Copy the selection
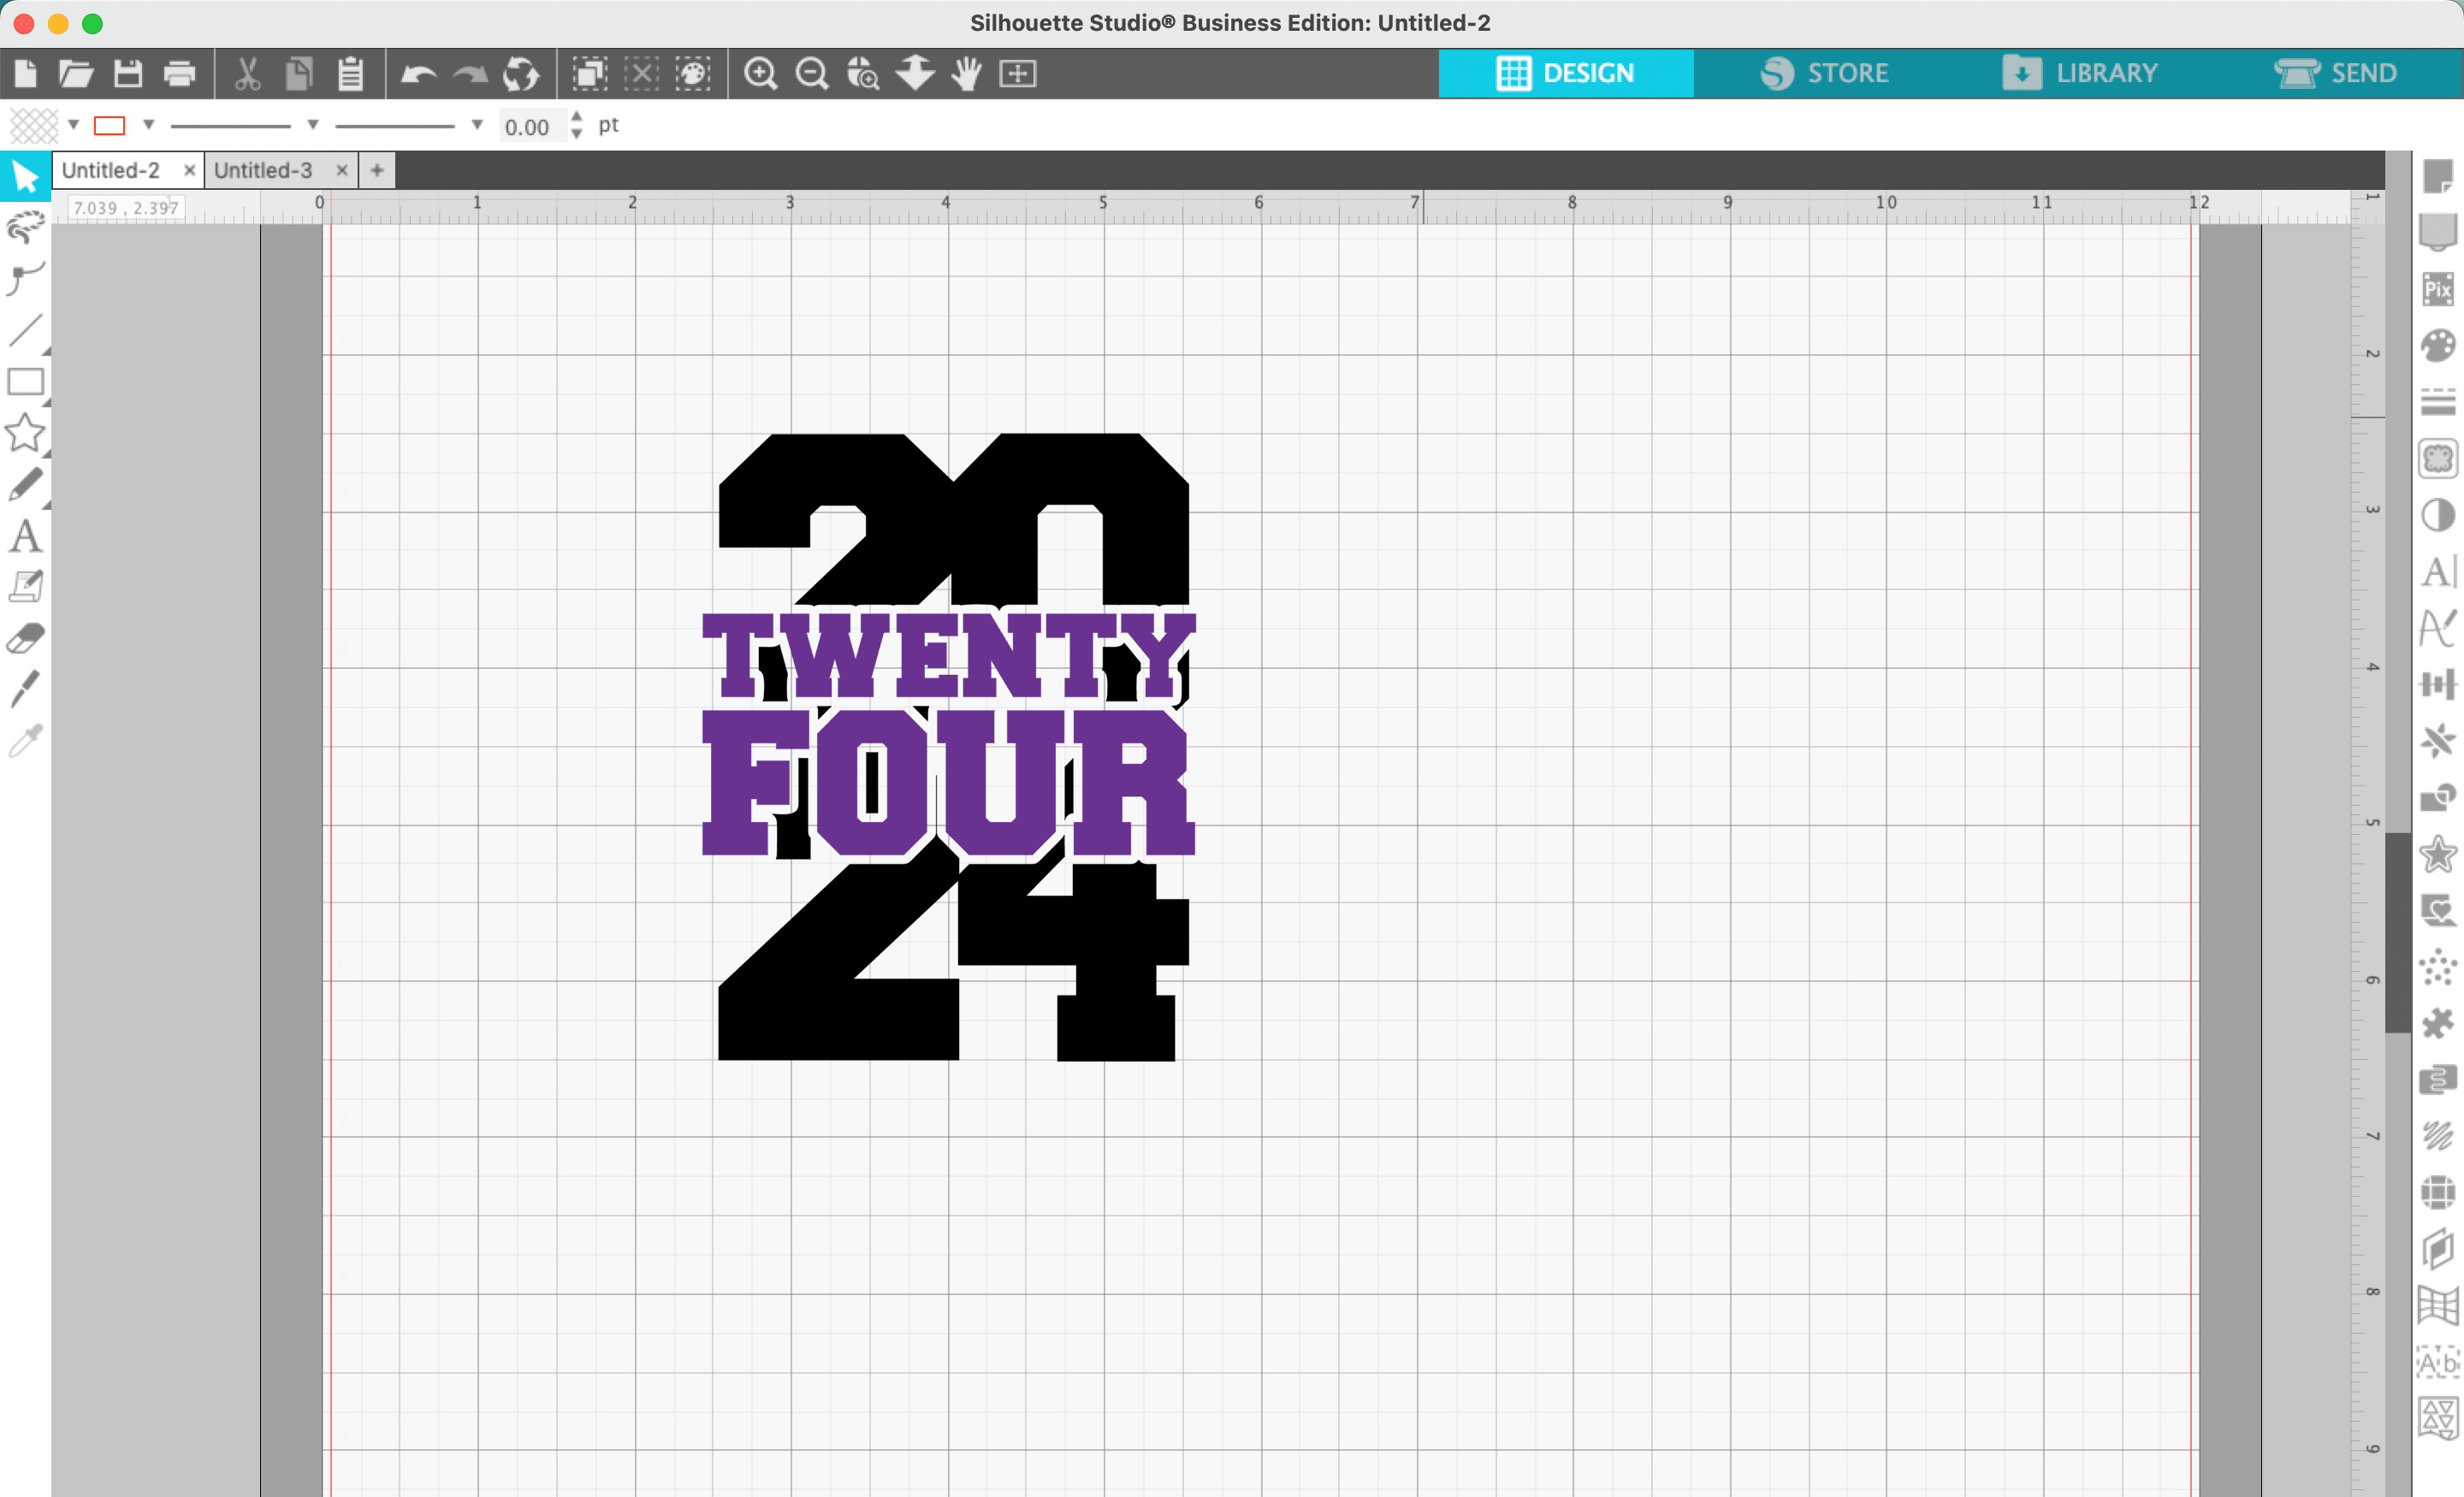Viewport: 2464px width, 1497px height. [x=299, y=73]
